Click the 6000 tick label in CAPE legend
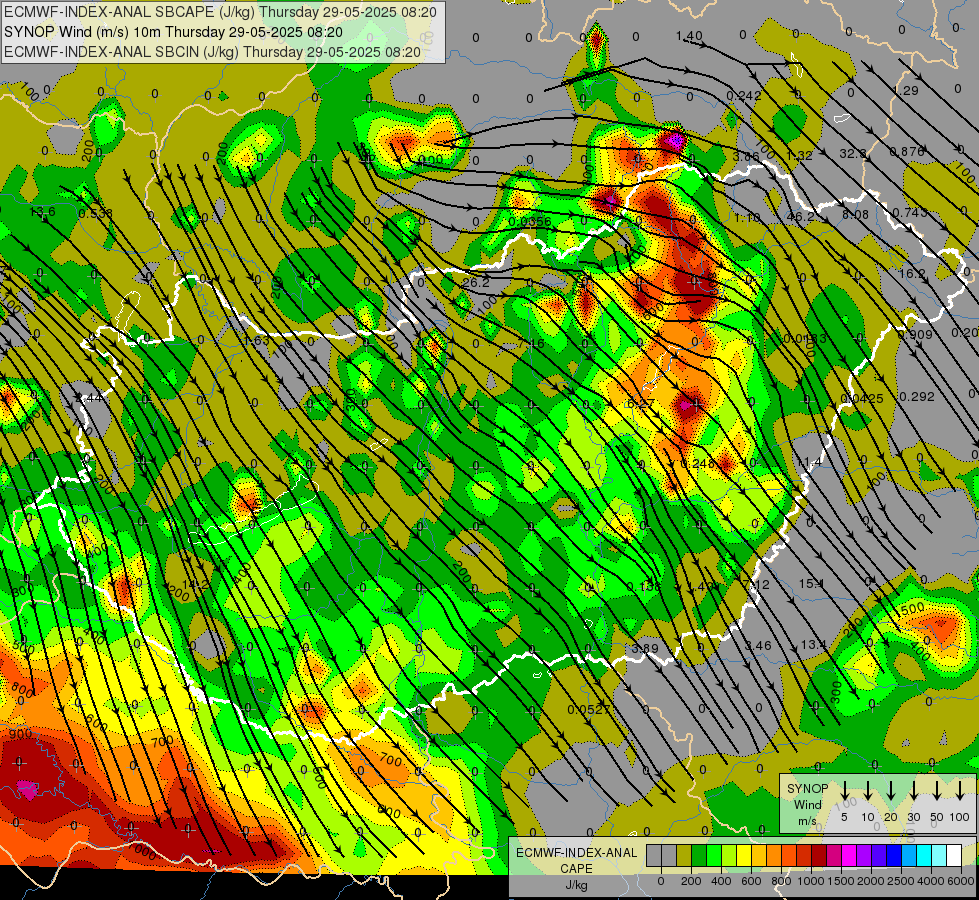 tap(960, 881)
